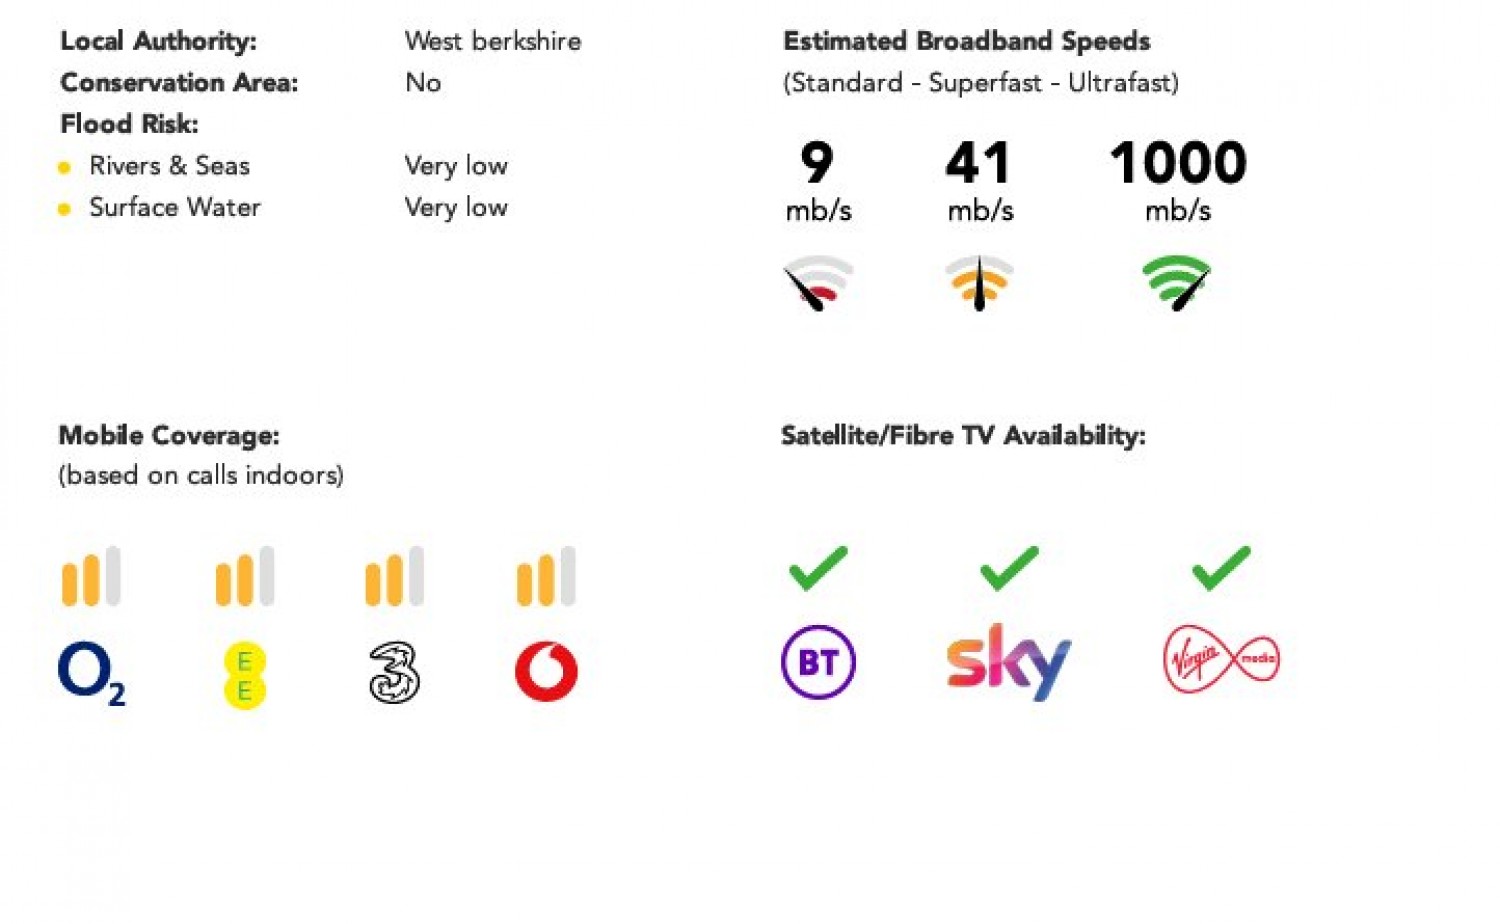1500x924 pixels.
Task: Click the Estimated Broadband Speeds heading
Action: 967,41
